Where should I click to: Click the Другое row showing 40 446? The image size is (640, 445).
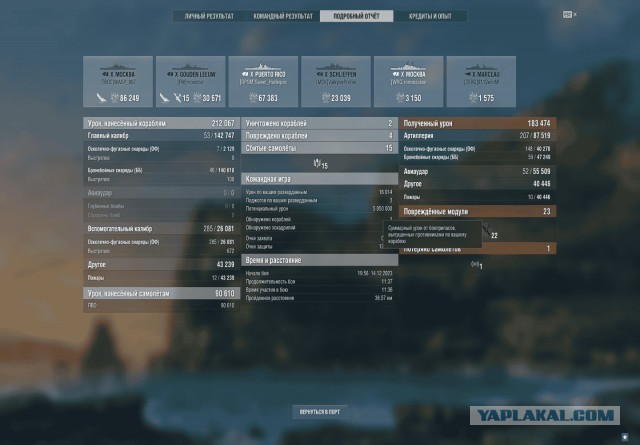478,184
